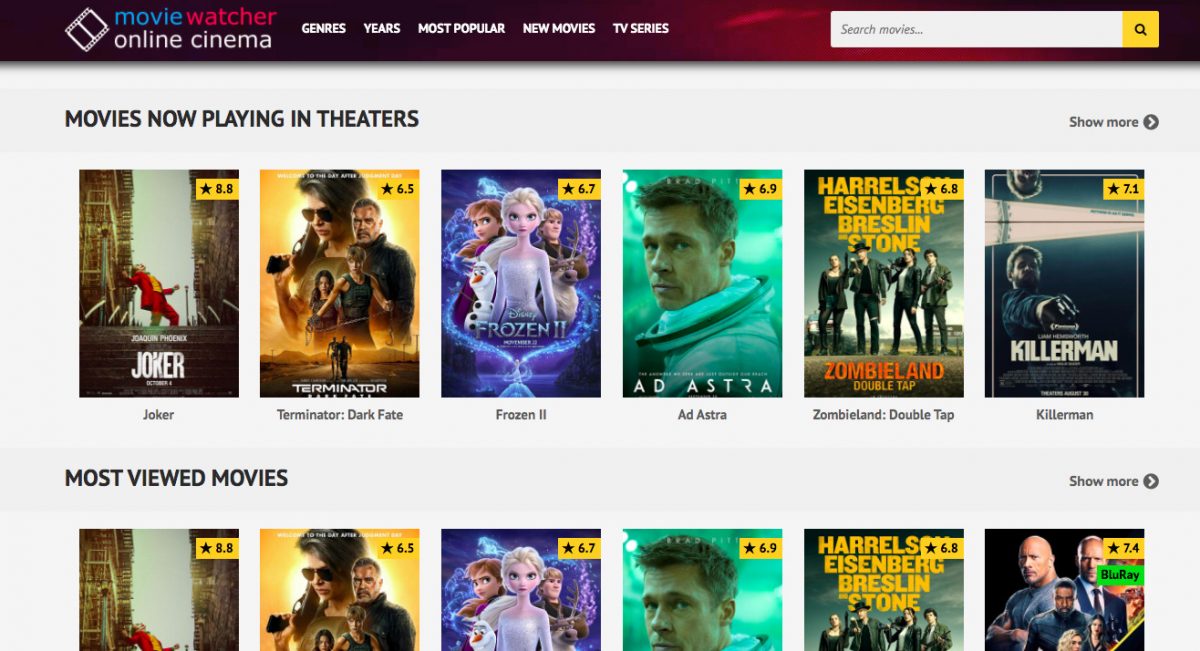Click the film reel logo icon
1200x651 pixels.
coord(87,29)
